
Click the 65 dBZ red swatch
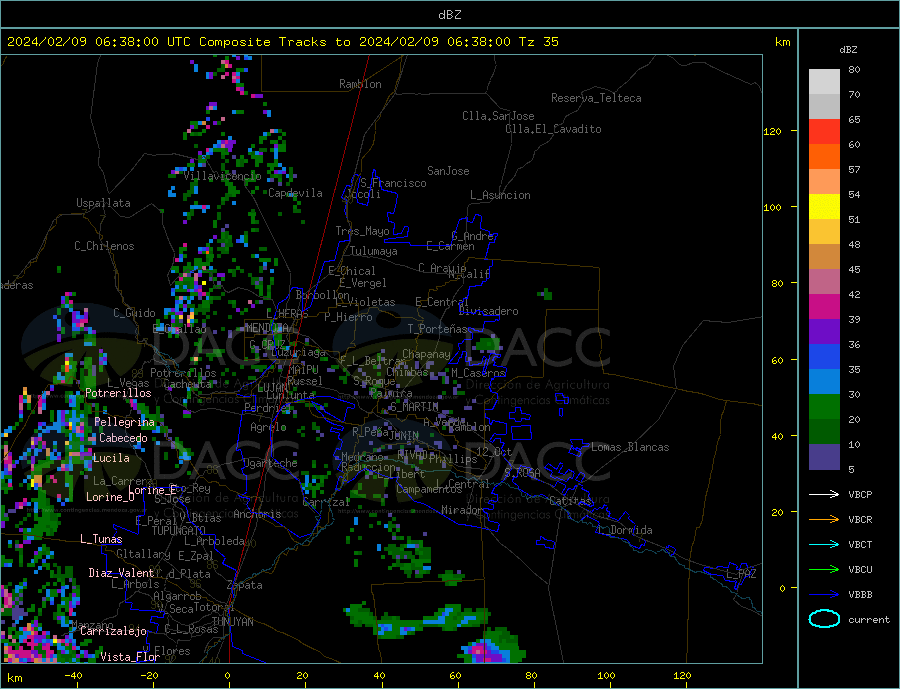pyautogui.click(x=824, y=131)
